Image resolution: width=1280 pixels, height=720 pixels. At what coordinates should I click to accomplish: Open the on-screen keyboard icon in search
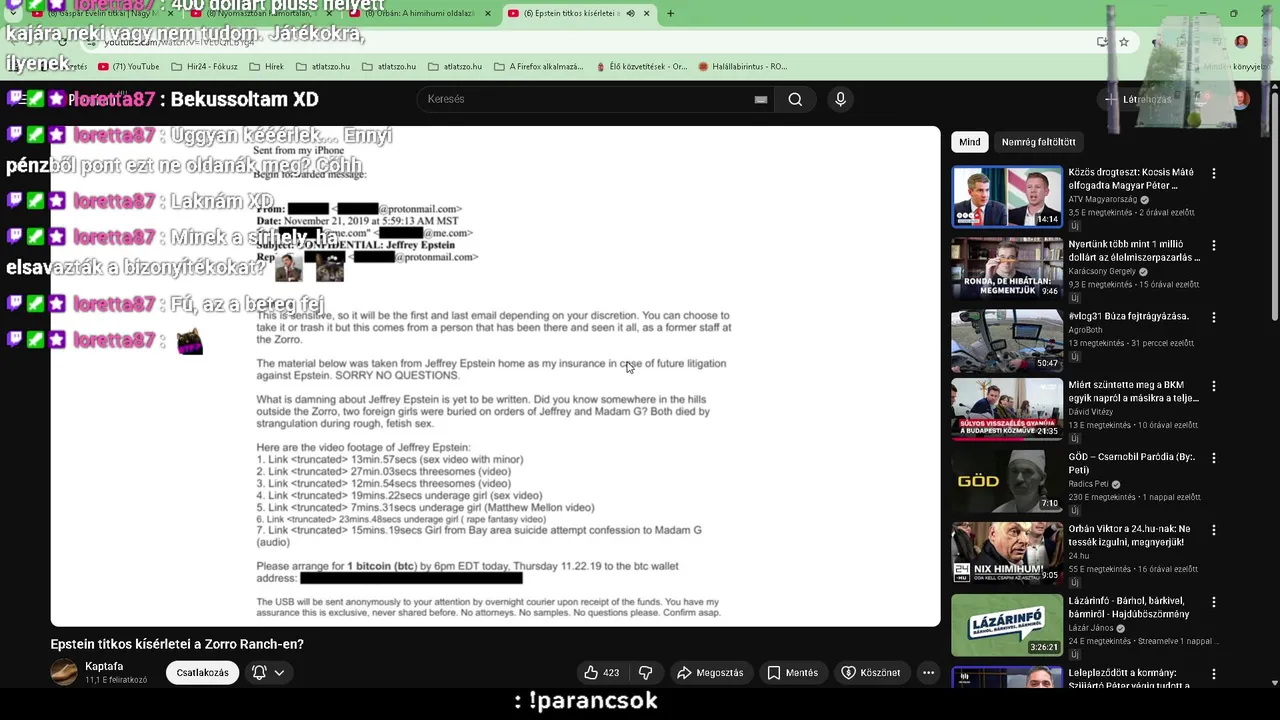tap(761, 99)
